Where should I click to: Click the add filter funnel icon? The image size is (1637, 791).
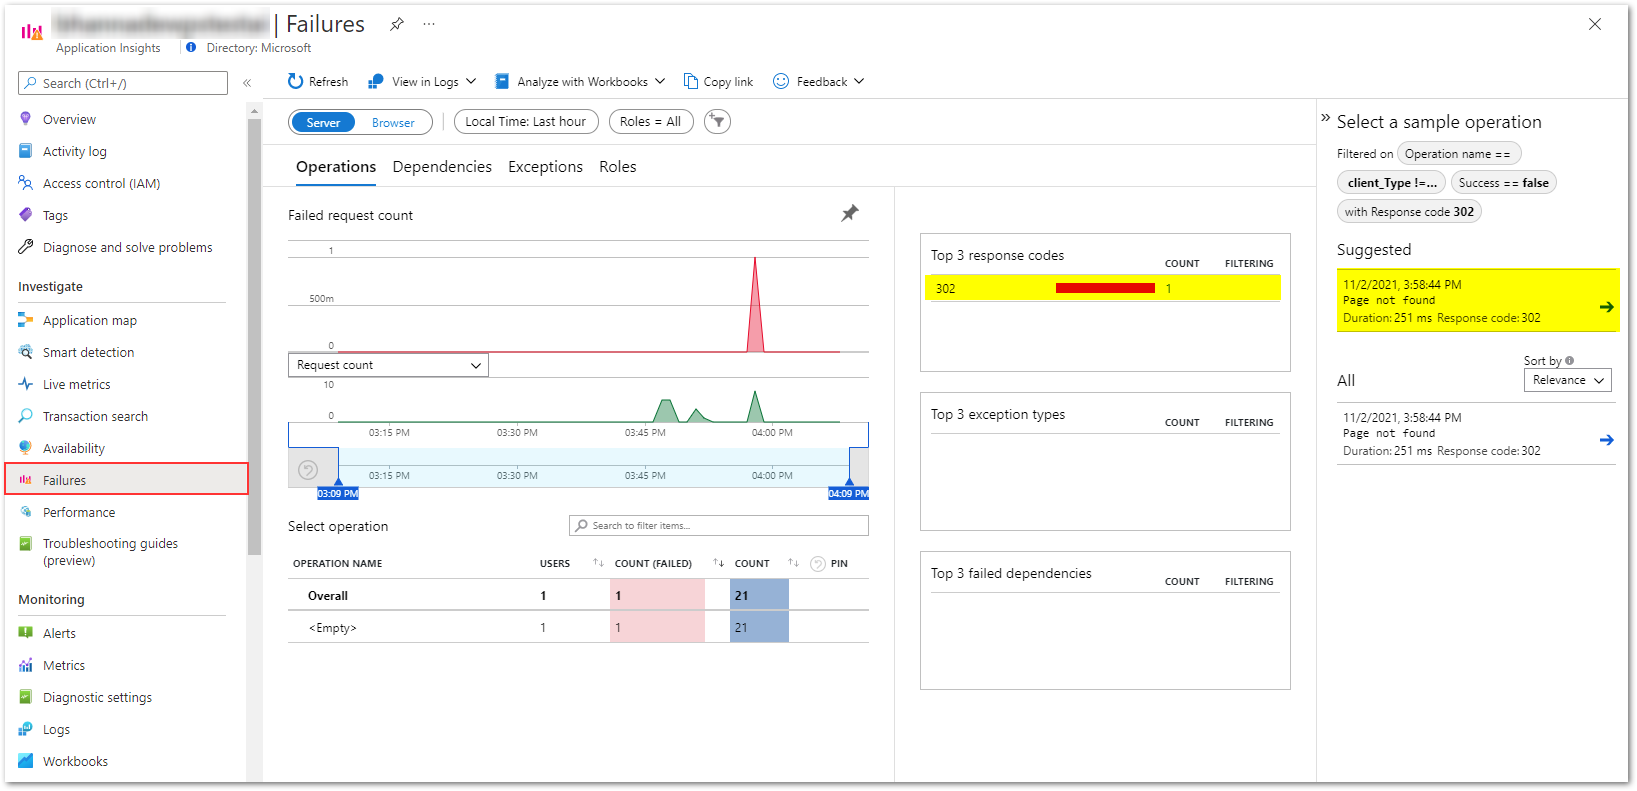(x=717, y=122)
